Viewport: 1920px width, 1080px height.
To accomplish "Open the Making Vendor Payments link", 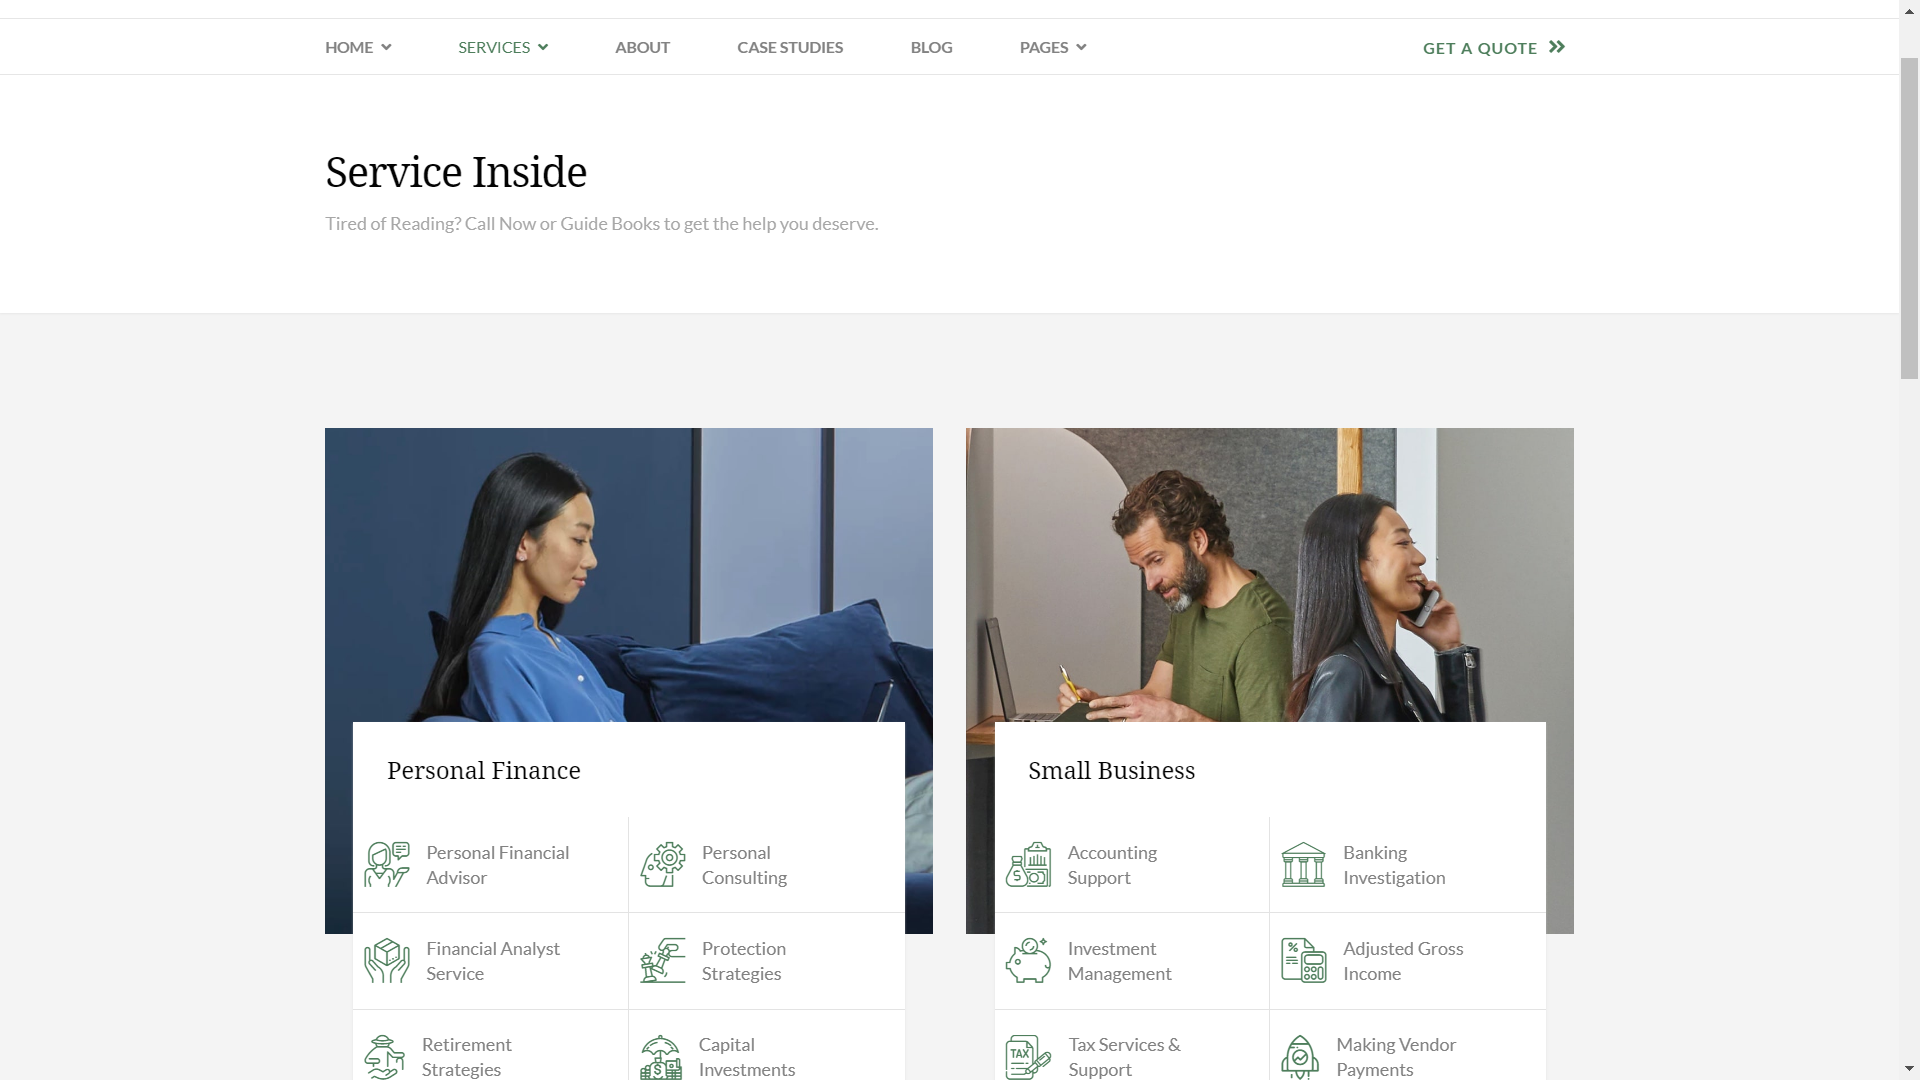I will point(1396,1057).
